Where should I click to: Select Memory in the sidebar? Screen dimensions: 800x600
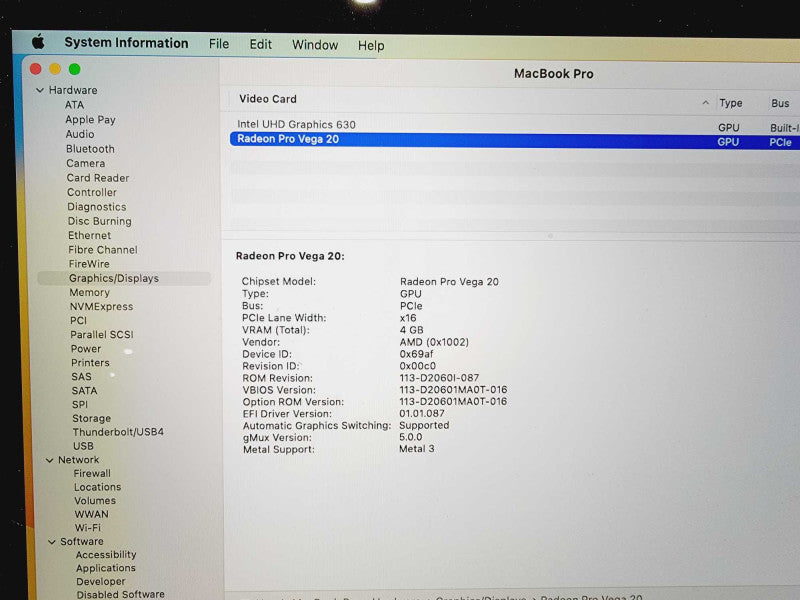[x=90, y=292]
